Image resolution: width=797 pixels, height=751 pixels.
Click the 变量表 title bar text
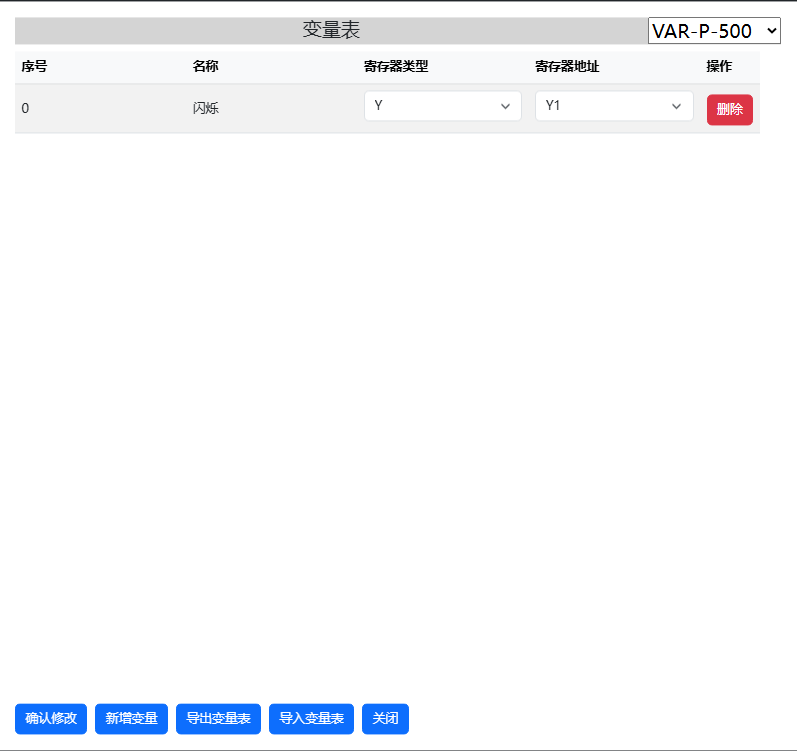[x=331, y=31]
